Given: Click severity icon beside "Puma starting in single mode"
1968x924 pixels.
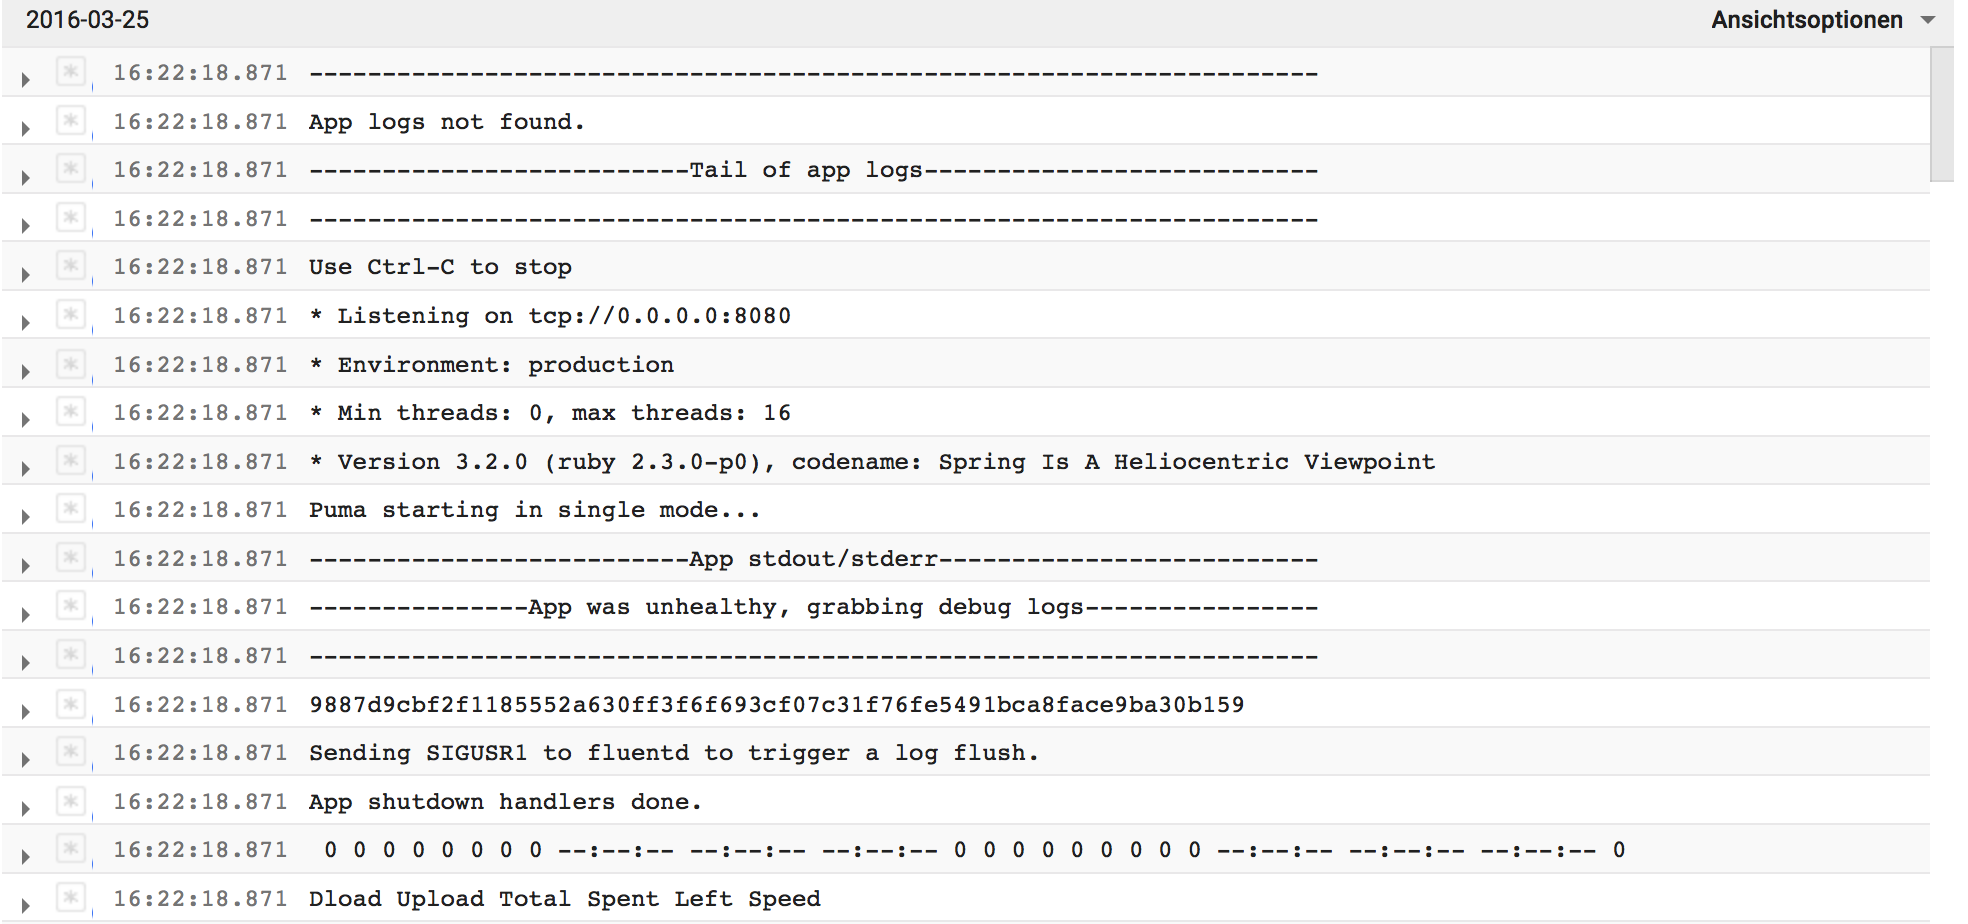Looking at the screenshot, I should pyautogui.click(x=70, y=510).
